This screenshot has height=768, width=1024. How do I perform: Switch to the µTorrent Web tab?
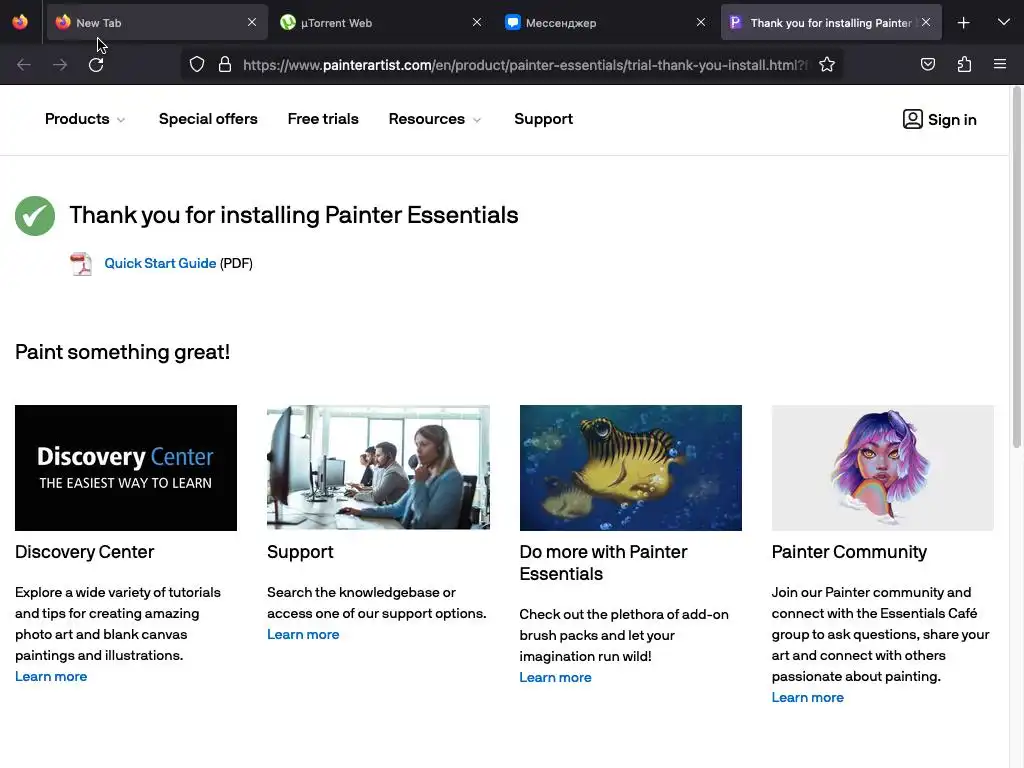coord(370,22)
